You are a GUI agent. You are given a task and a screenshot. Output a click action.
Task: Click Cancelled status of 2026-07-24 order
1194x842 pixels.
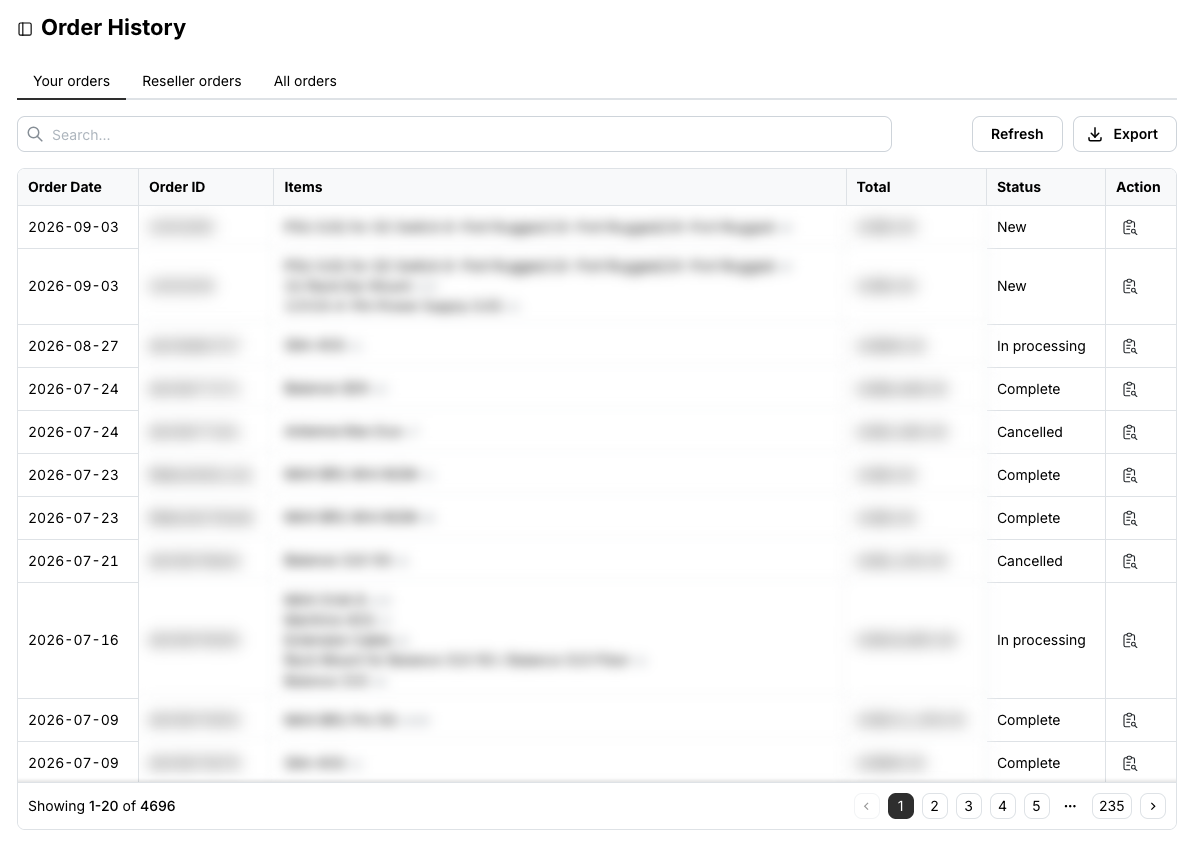pyautogui.click(x=1030, y=432)
